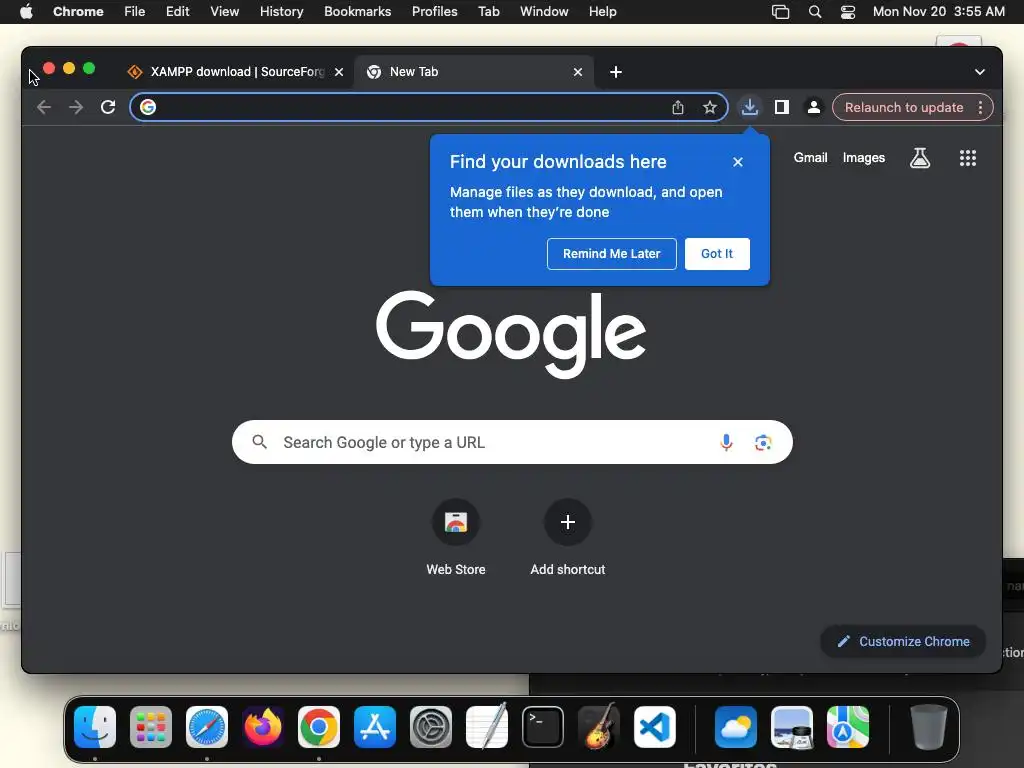
Task: Close the New Tab tab
Action: click(578, 72)
